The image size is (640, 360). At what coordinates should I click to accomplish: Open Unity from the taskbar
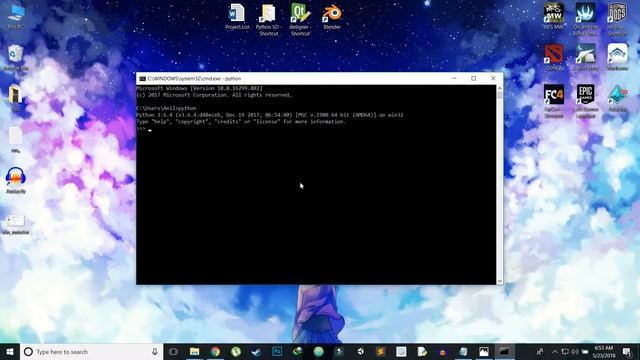[360, 351]
